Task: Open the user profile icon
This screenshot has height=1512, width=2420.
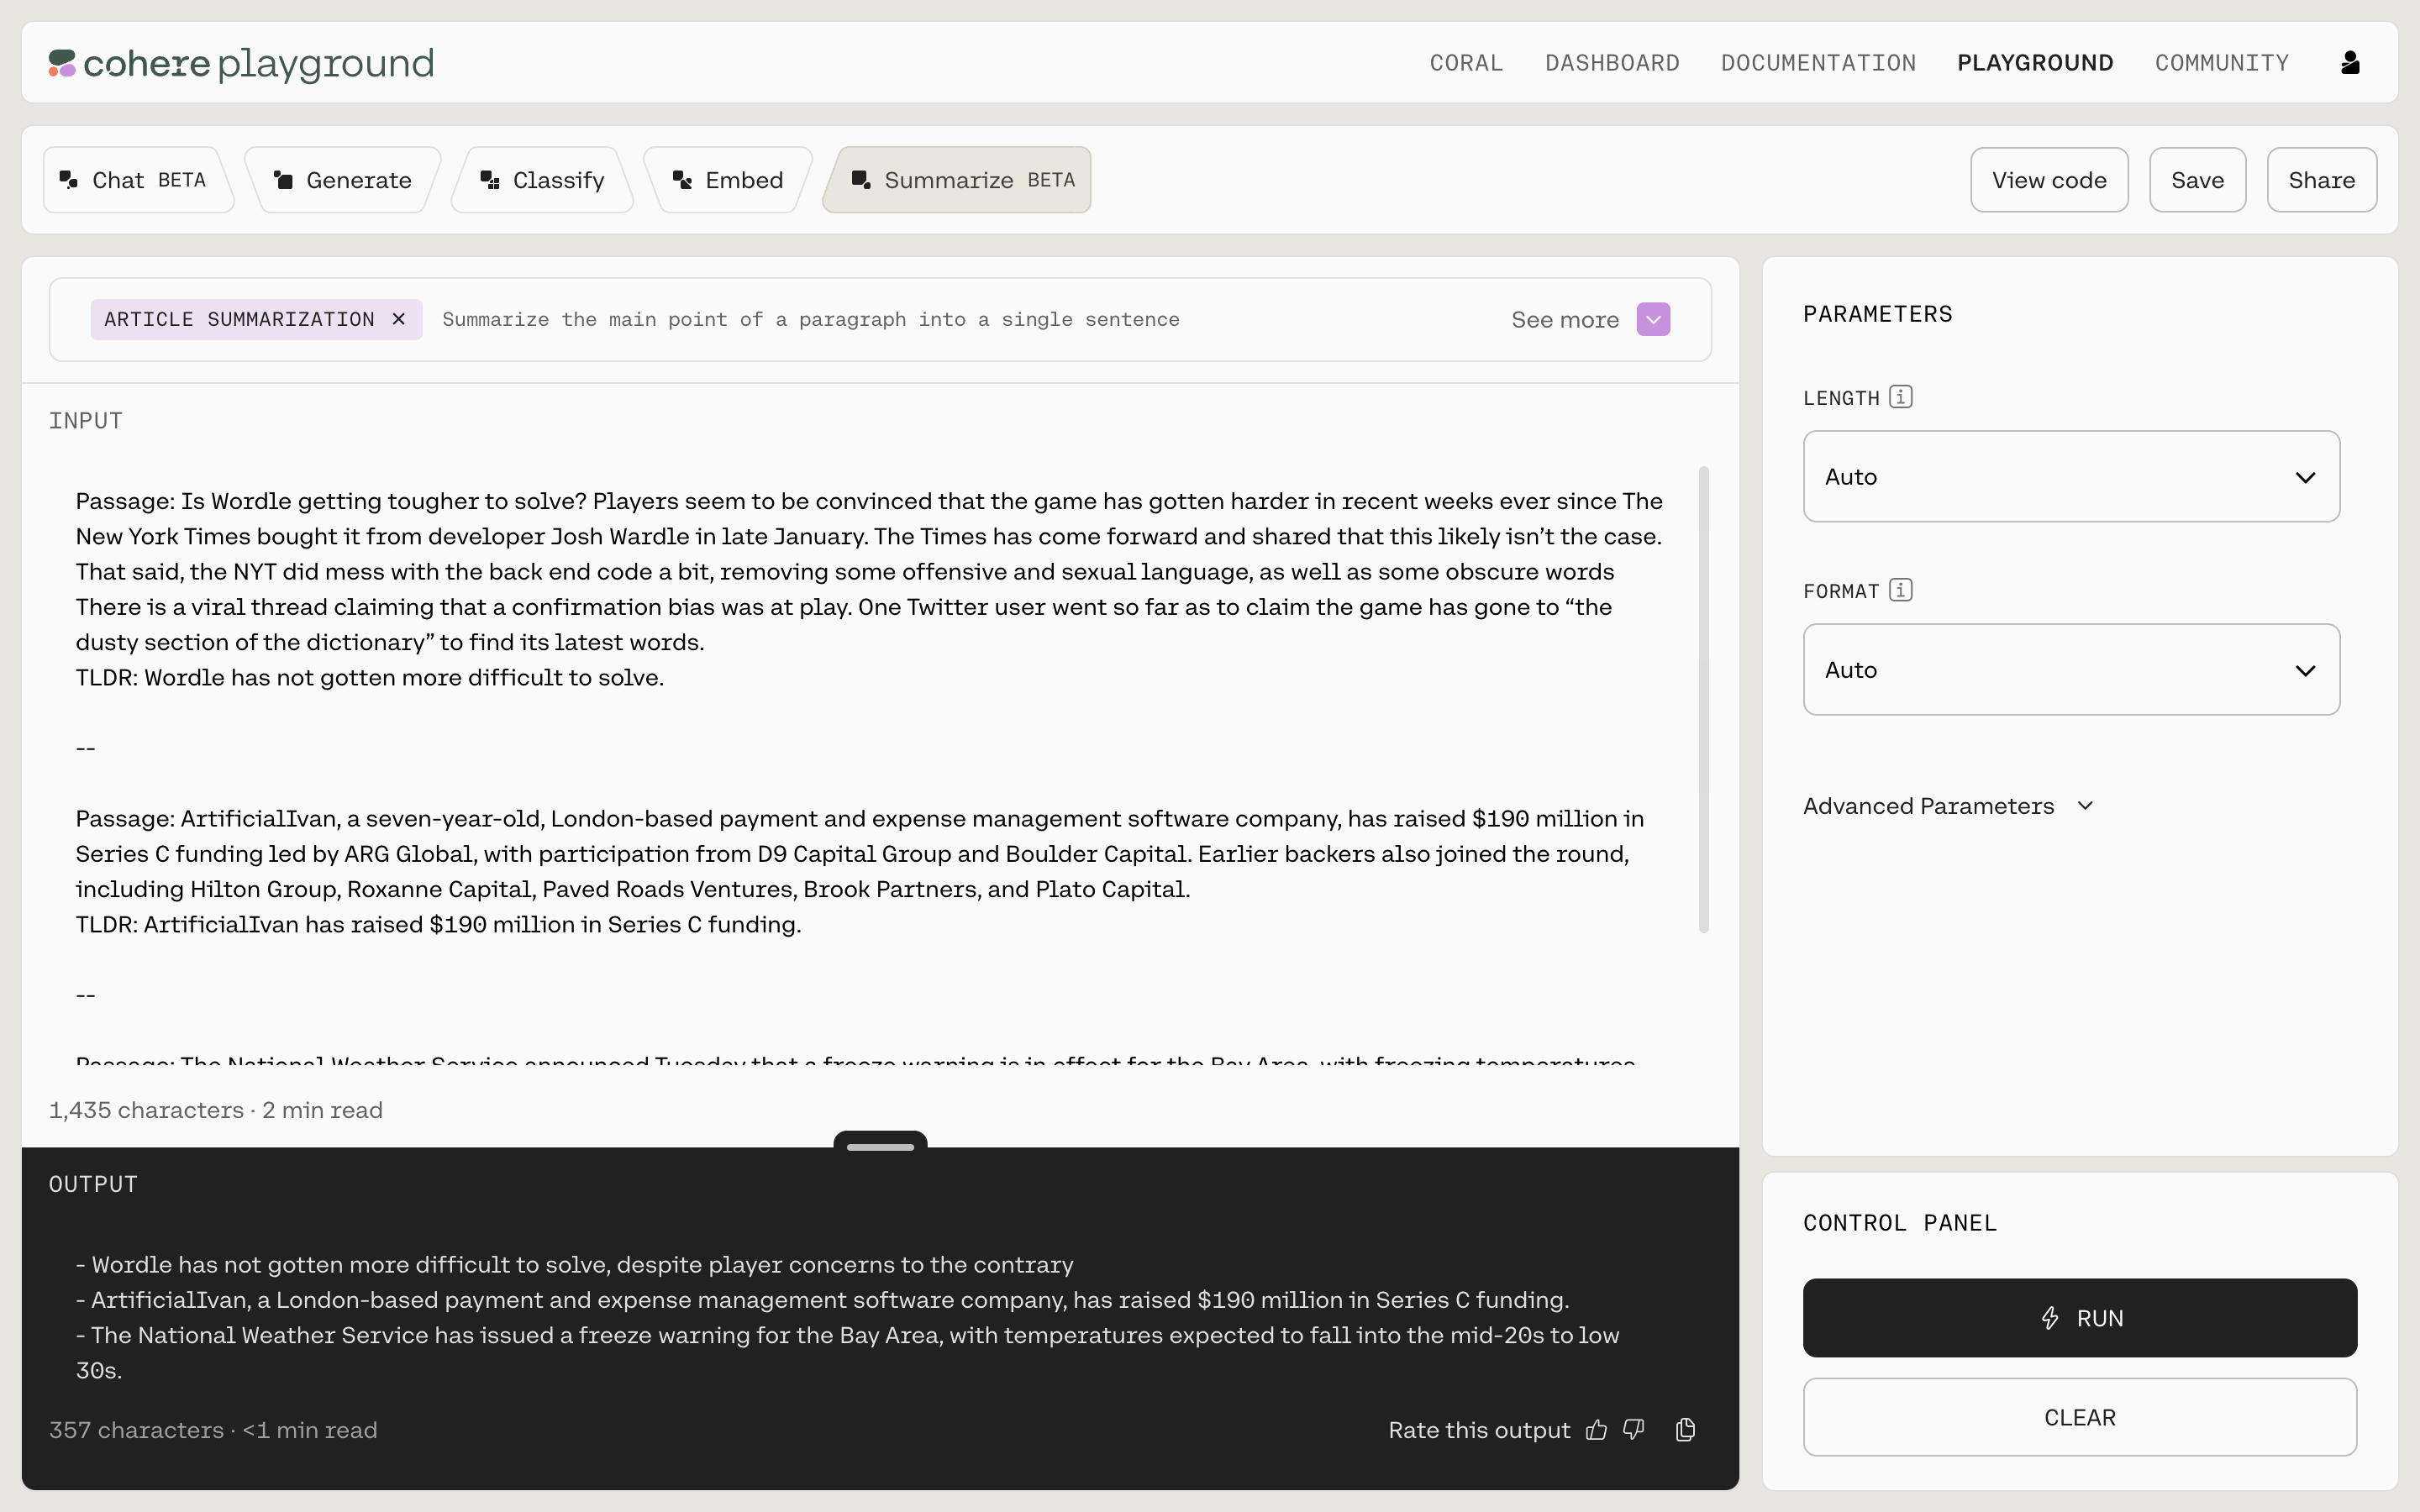Action: coord(2350,63)
